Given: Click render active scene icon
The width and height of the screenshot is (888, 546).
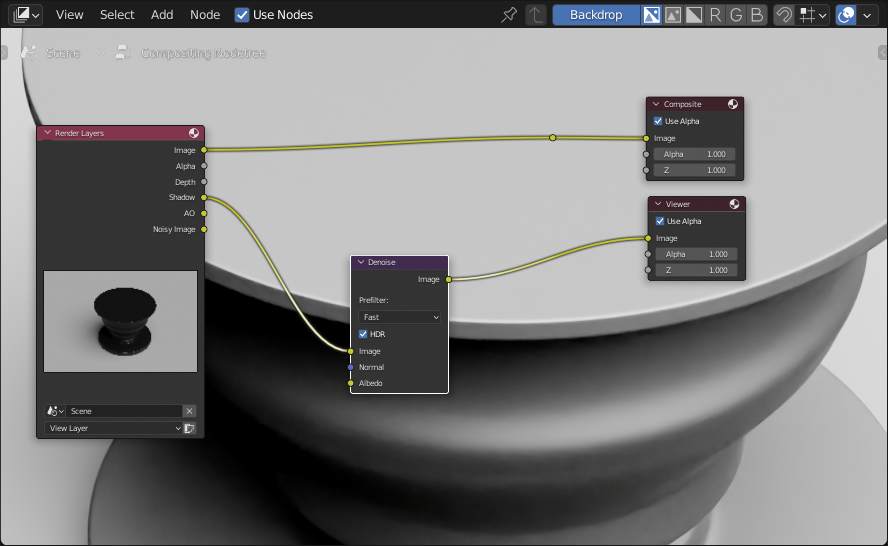Looking at the screenshot, I should point(190,428).
